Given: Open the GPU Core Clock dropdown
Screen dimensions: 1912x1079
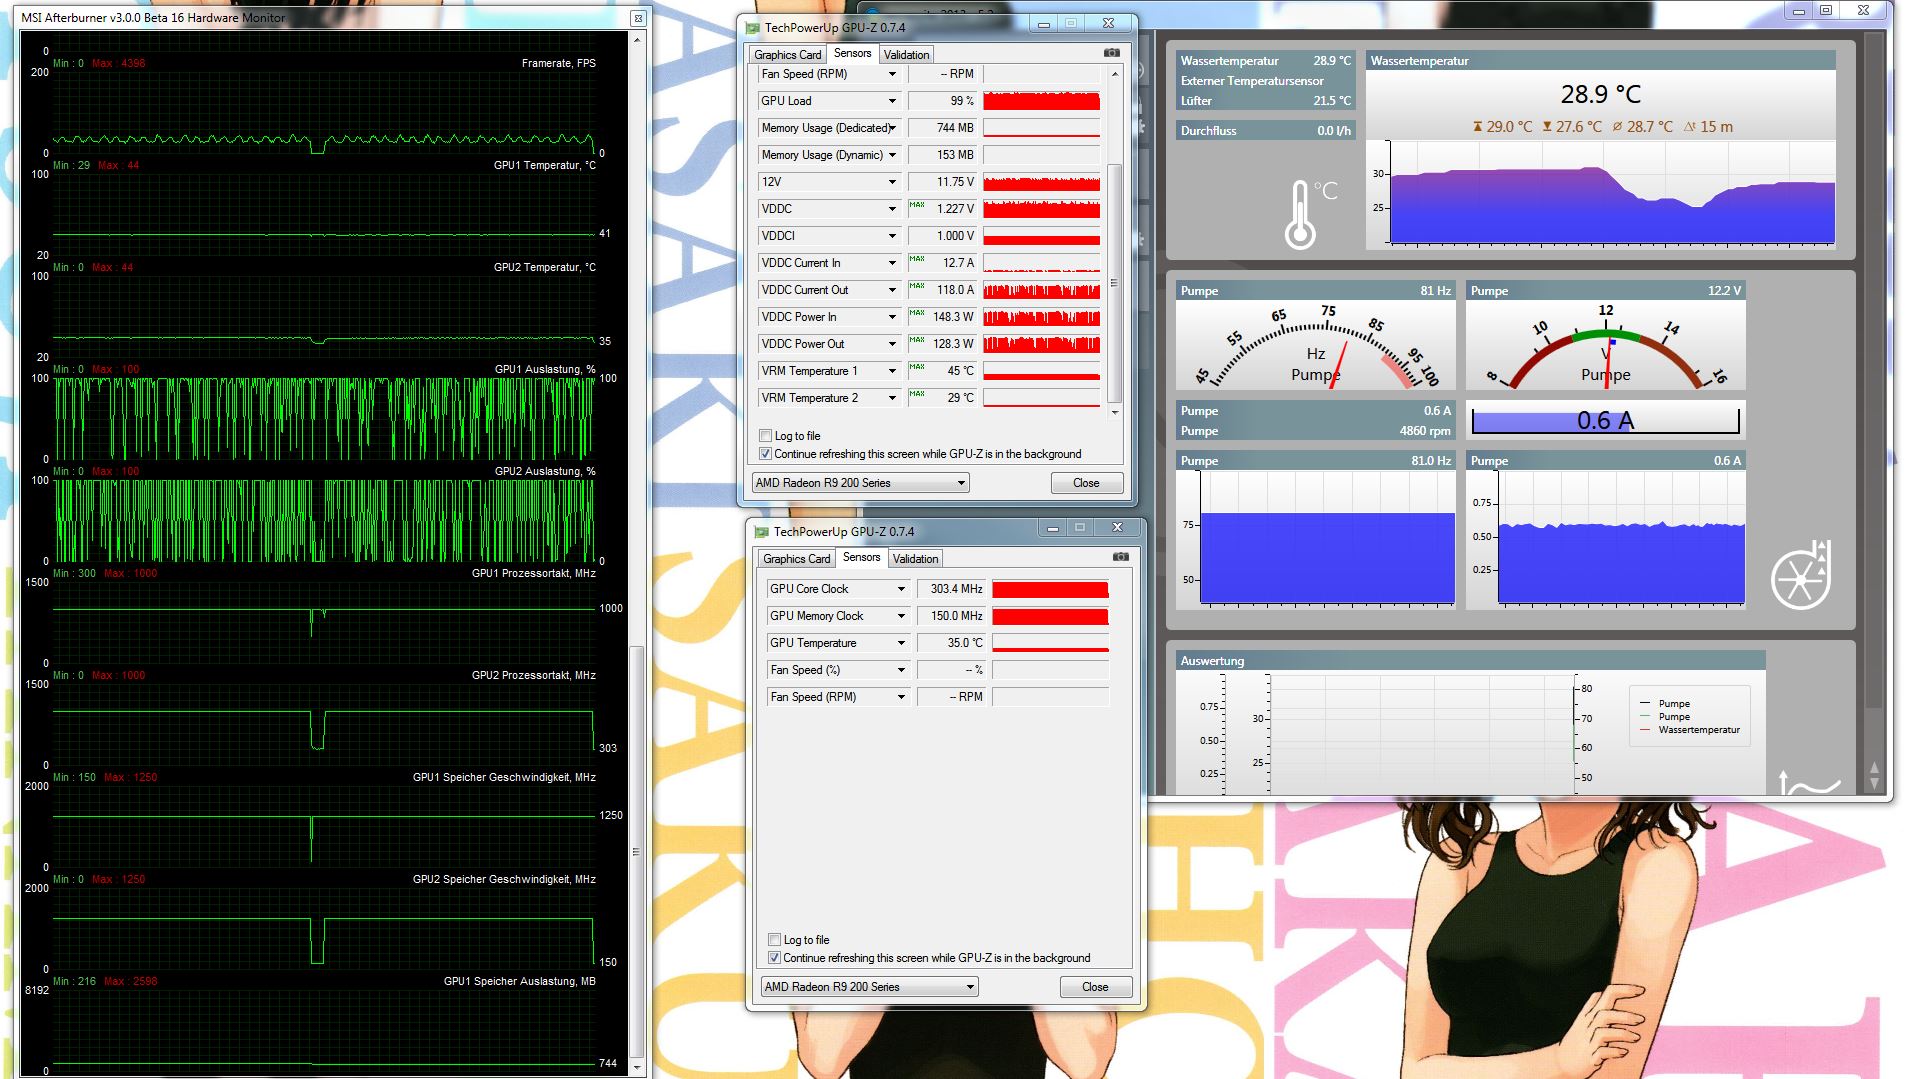Looking at the screenshot, I should (x=901, y=589).
